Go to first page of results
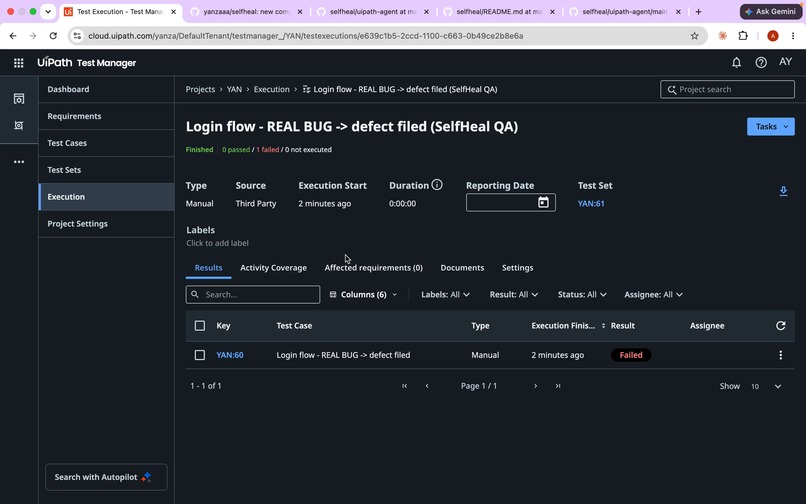This screenshot has height=504, width=806. [x=405, y=386]
